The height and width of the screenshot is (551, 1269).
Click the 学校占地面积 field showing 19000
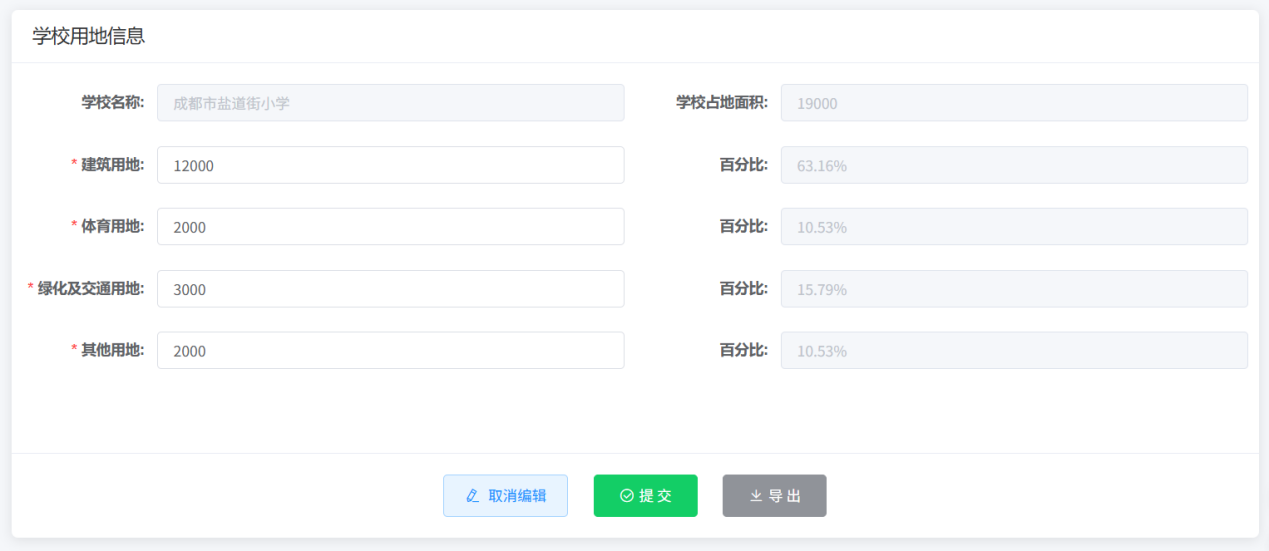[1013, 103]
